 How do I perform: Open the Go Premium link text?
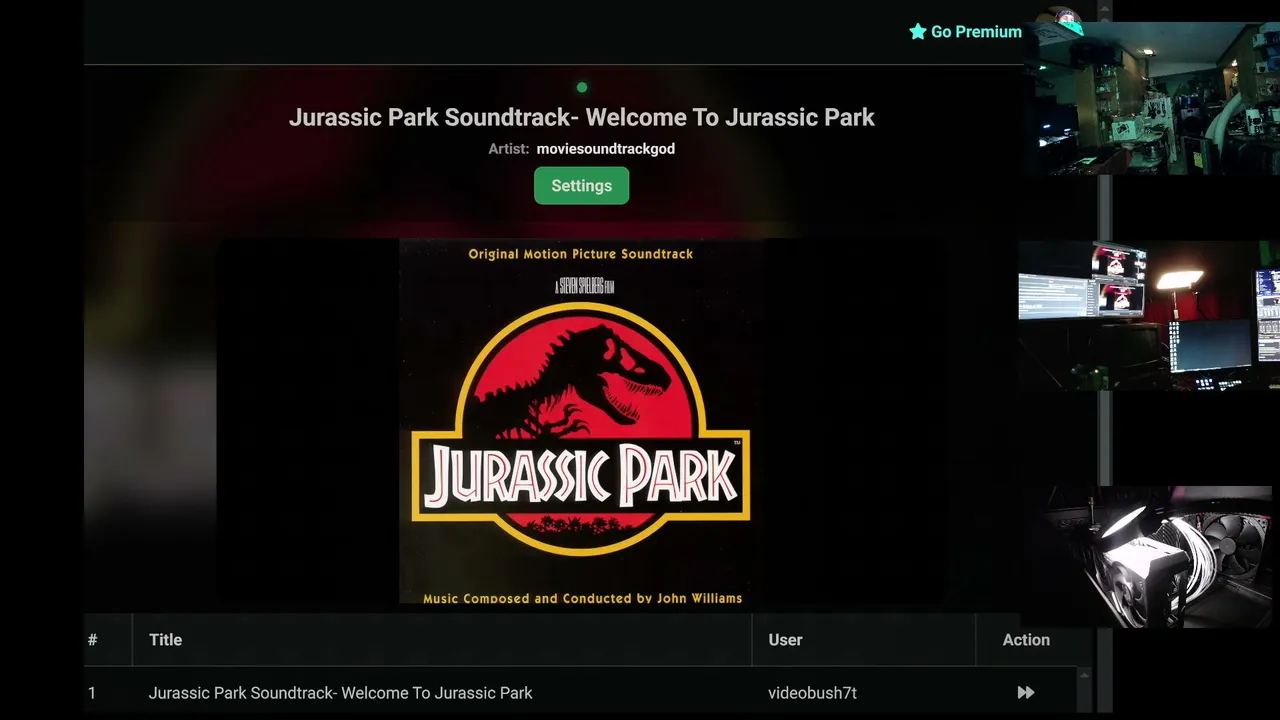click(x=976, y=32)
